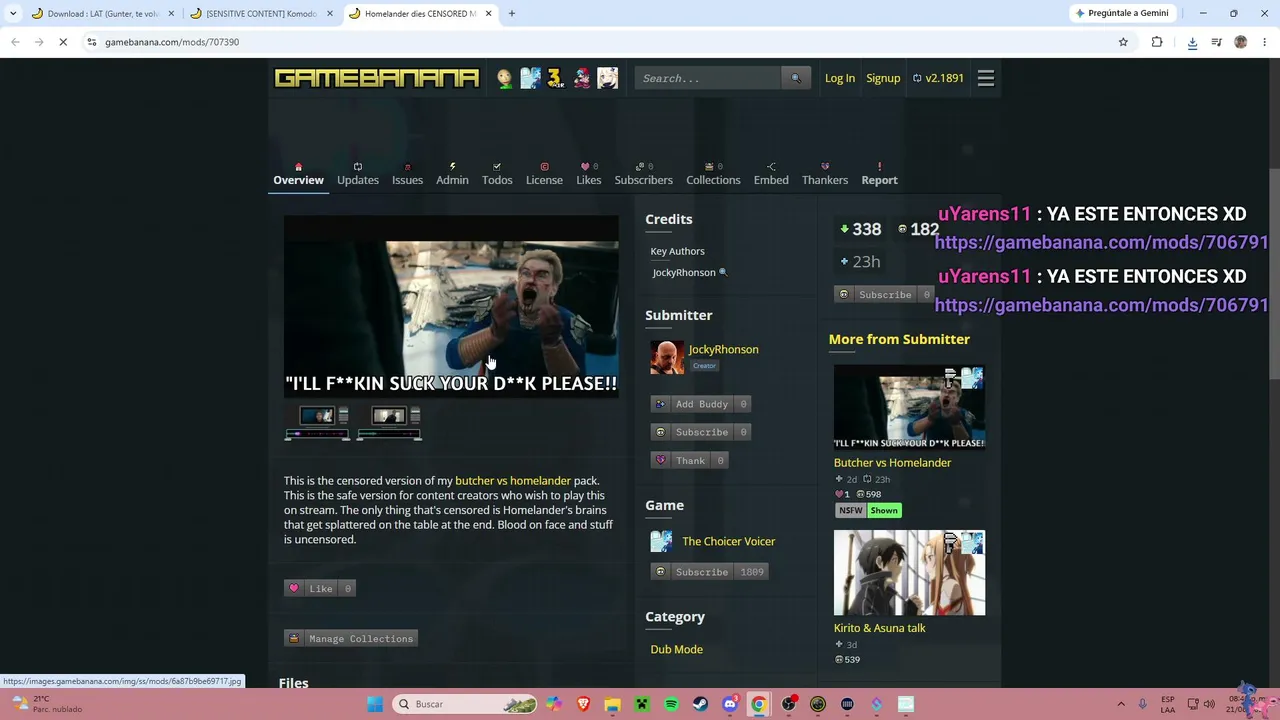Select the first small screenshot thumbnail below the main image

(318, 423)
